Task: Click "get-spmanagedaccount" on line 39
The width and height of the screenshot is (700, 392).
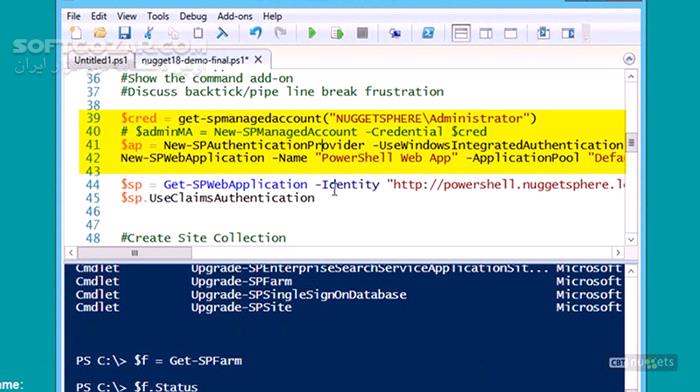Action: [x=250, y=119]
